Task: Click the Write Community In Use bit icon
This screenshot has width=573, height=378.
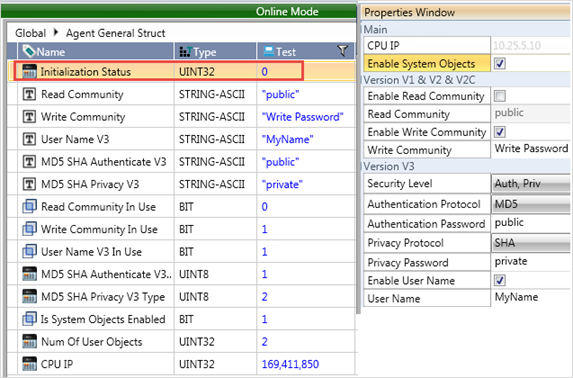Action: click(x=29, y=229)
